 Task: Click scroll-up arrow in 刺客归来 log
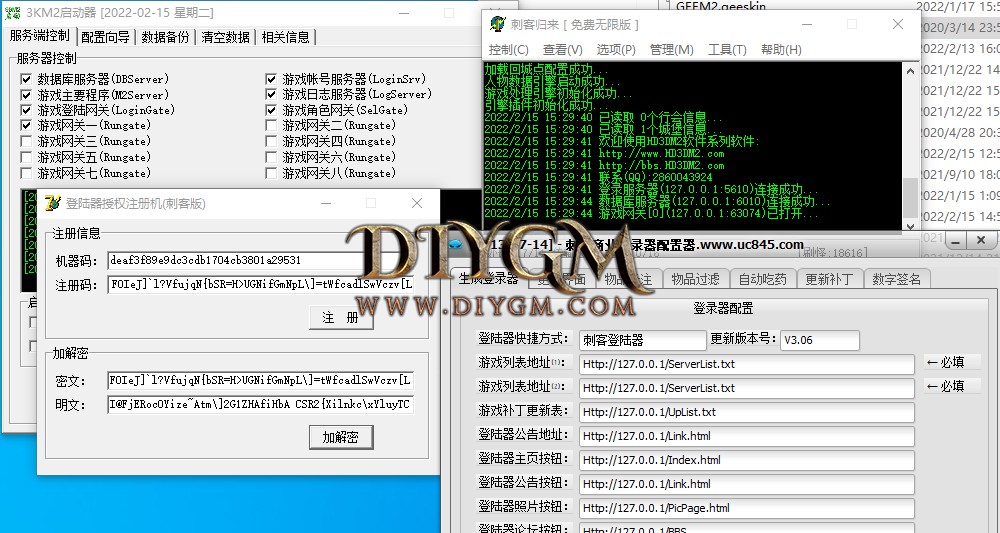(911, 71)
